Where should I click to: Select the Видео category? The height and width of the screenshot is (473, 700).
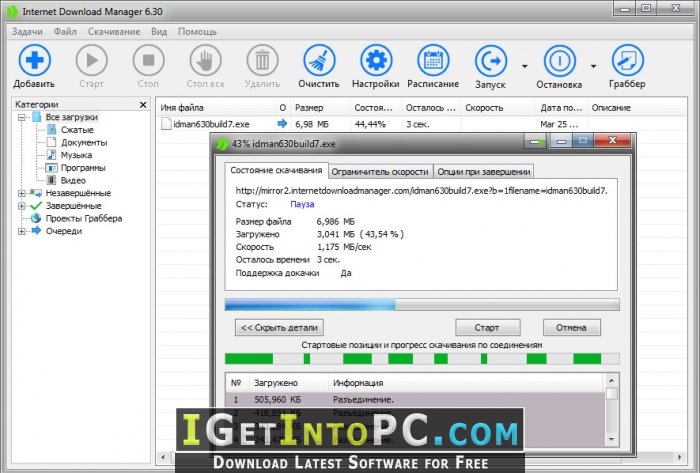coord(73,181)
